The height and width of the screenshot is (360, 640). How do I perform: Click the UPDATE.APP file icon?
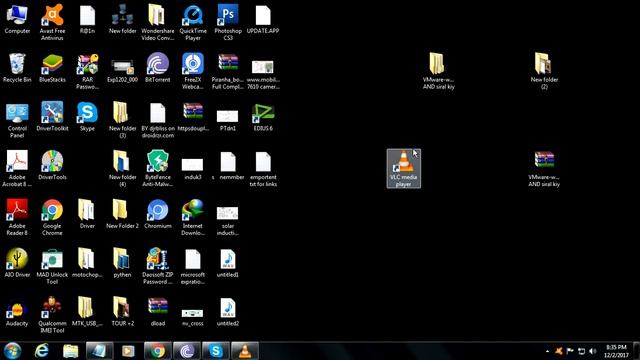click(263, 20)
